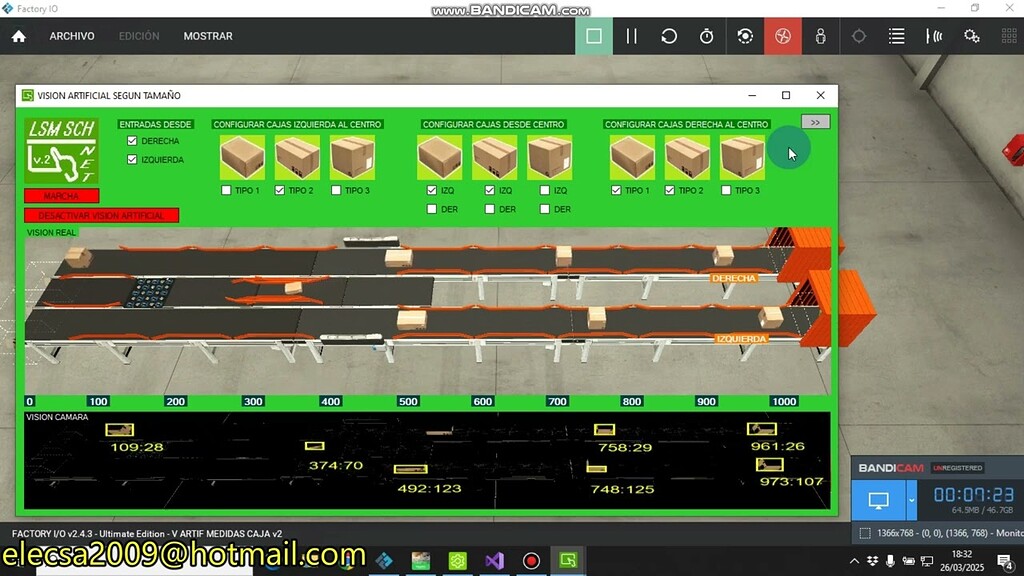Open the drivers list icon
Screen dimensions: 1024x576
click(x=896, y=35)
